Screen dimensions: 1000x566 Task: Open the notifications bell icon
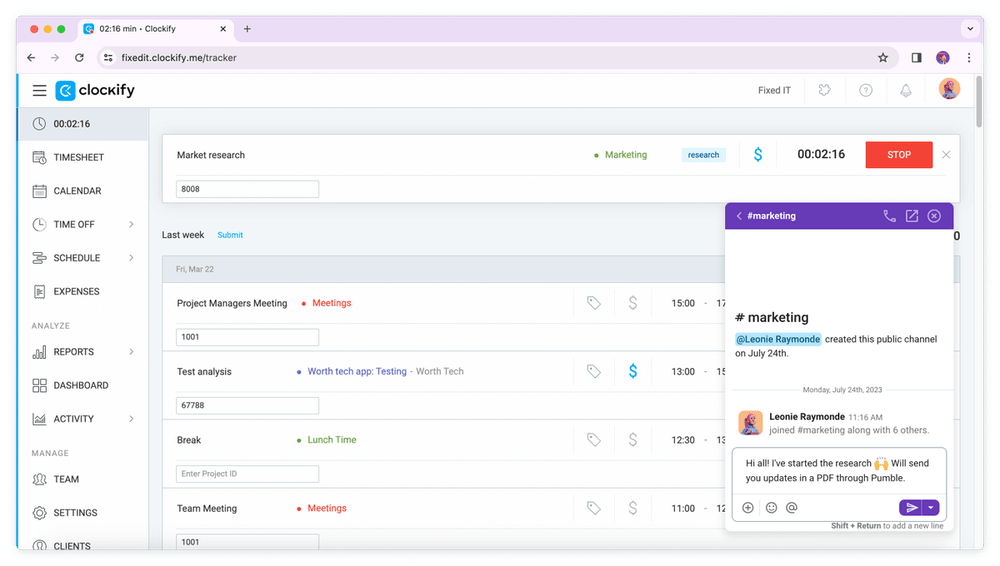[x=906, y=90]
